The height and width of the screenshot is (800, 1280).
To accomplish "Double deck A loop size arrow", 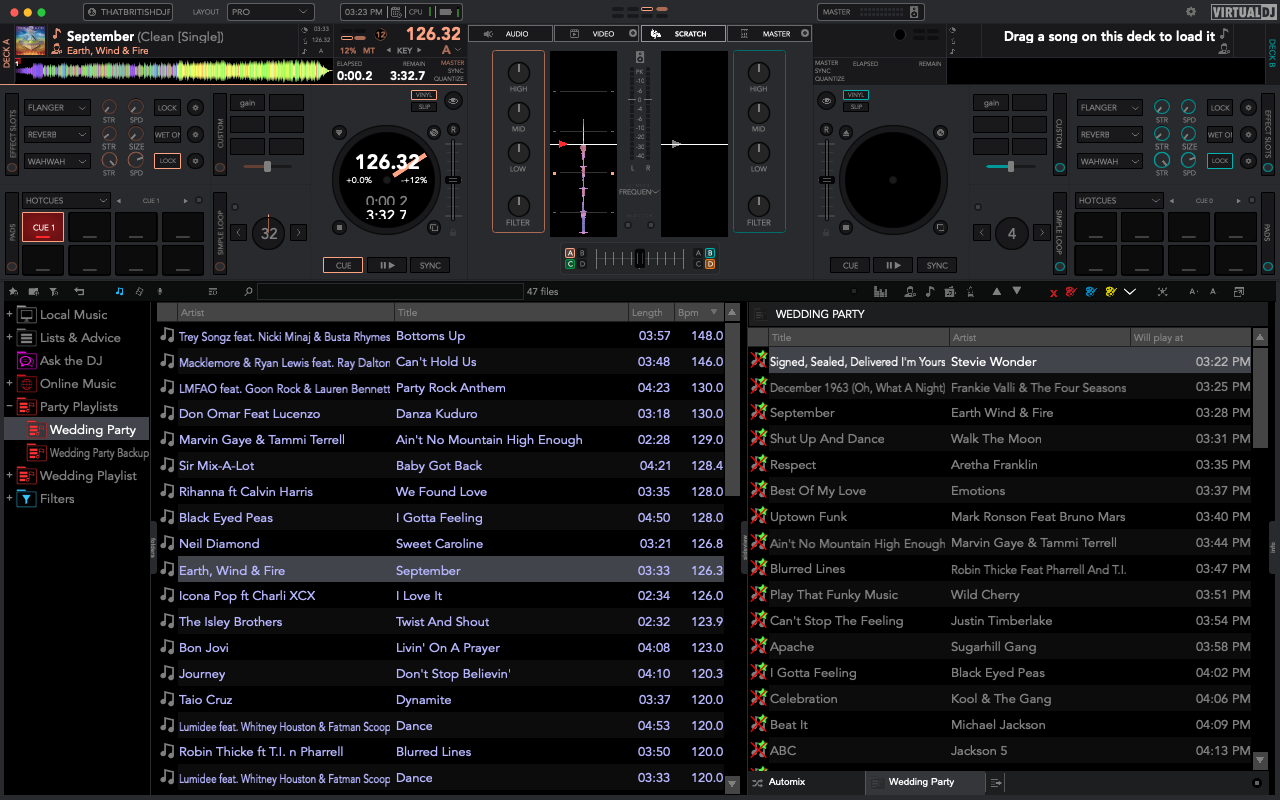I will 299,233.
